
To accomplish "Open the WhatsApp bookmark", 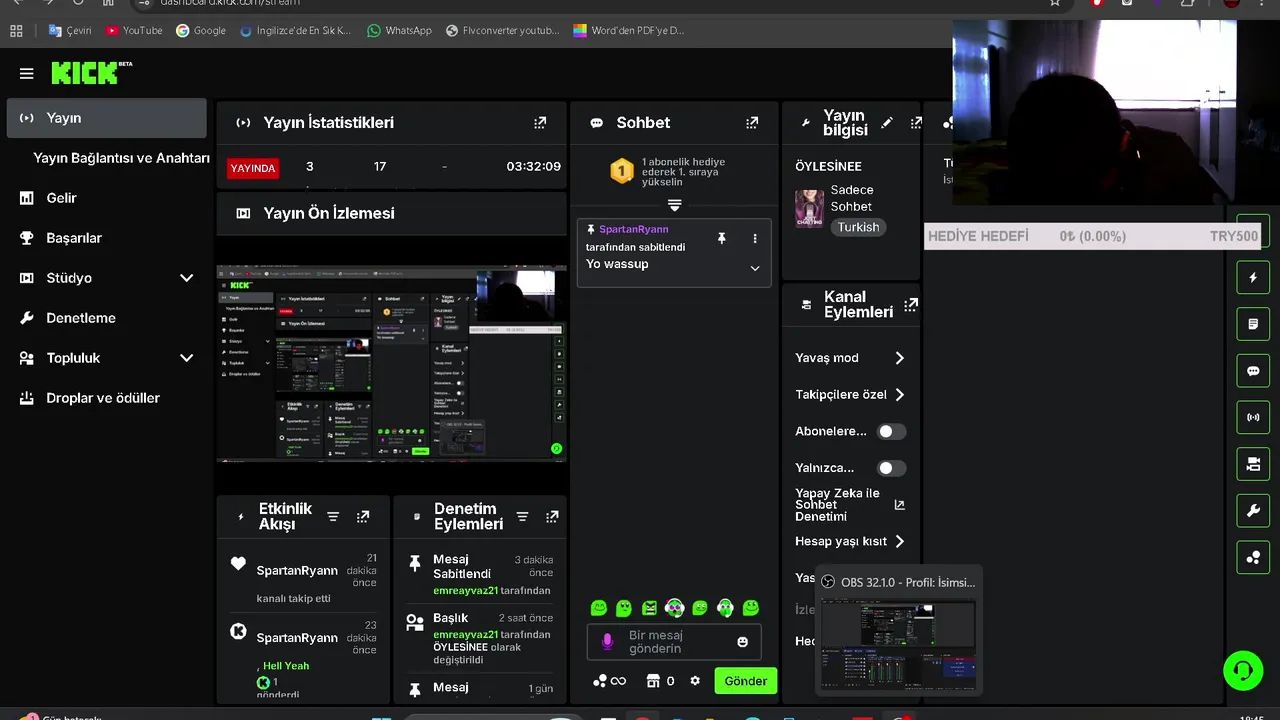I will coord(400,31).
